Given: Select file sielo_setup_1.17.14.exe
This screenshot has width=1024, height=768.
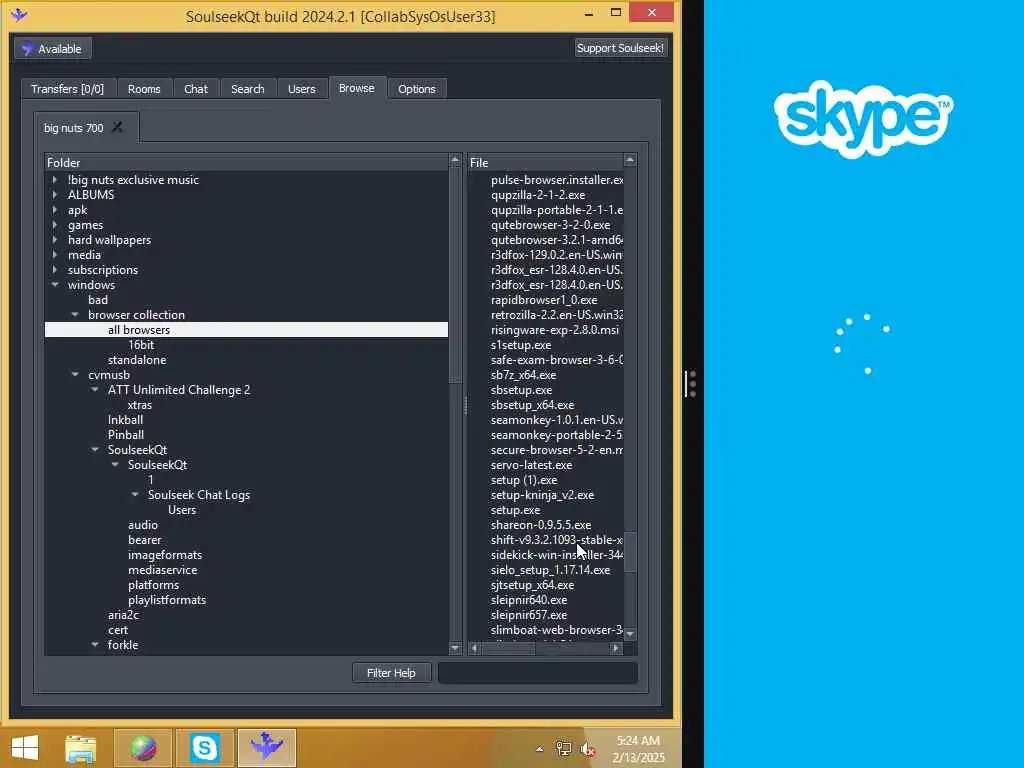Looking at the screenshot, I should (551, 569).
